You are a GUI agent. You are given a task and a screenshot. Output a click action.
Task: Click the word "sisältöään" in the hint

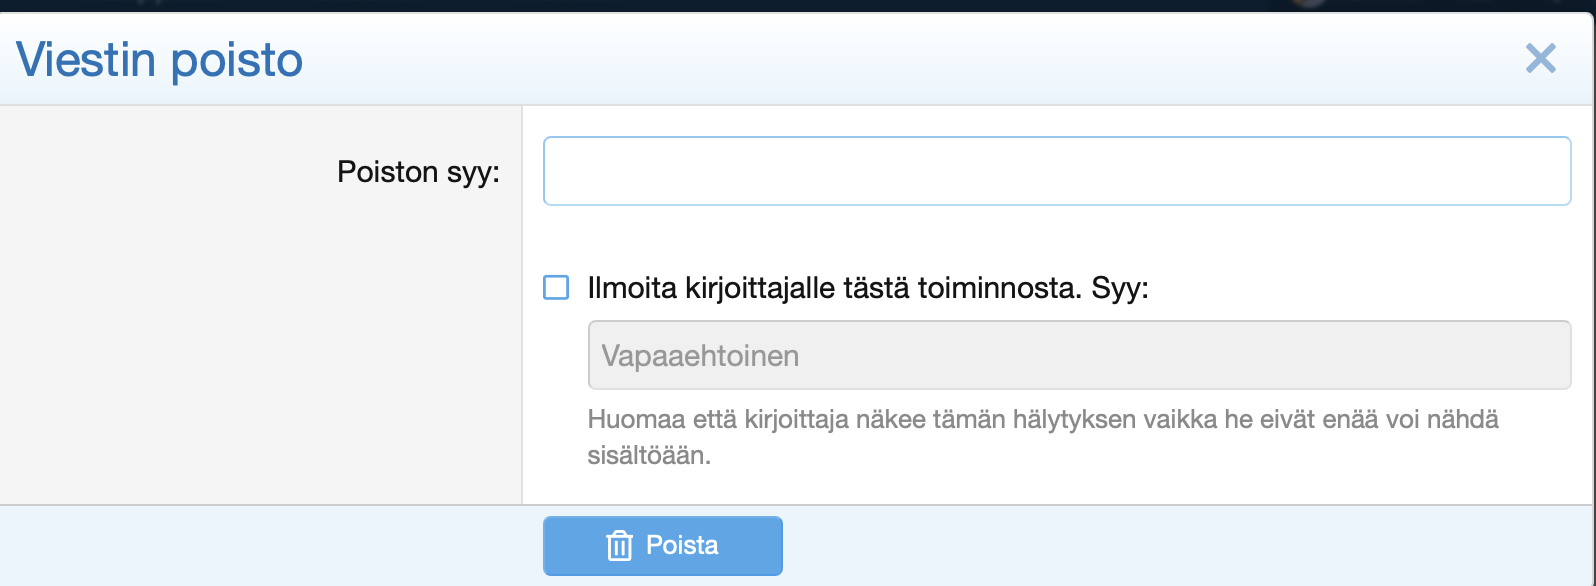coord(648,456)
